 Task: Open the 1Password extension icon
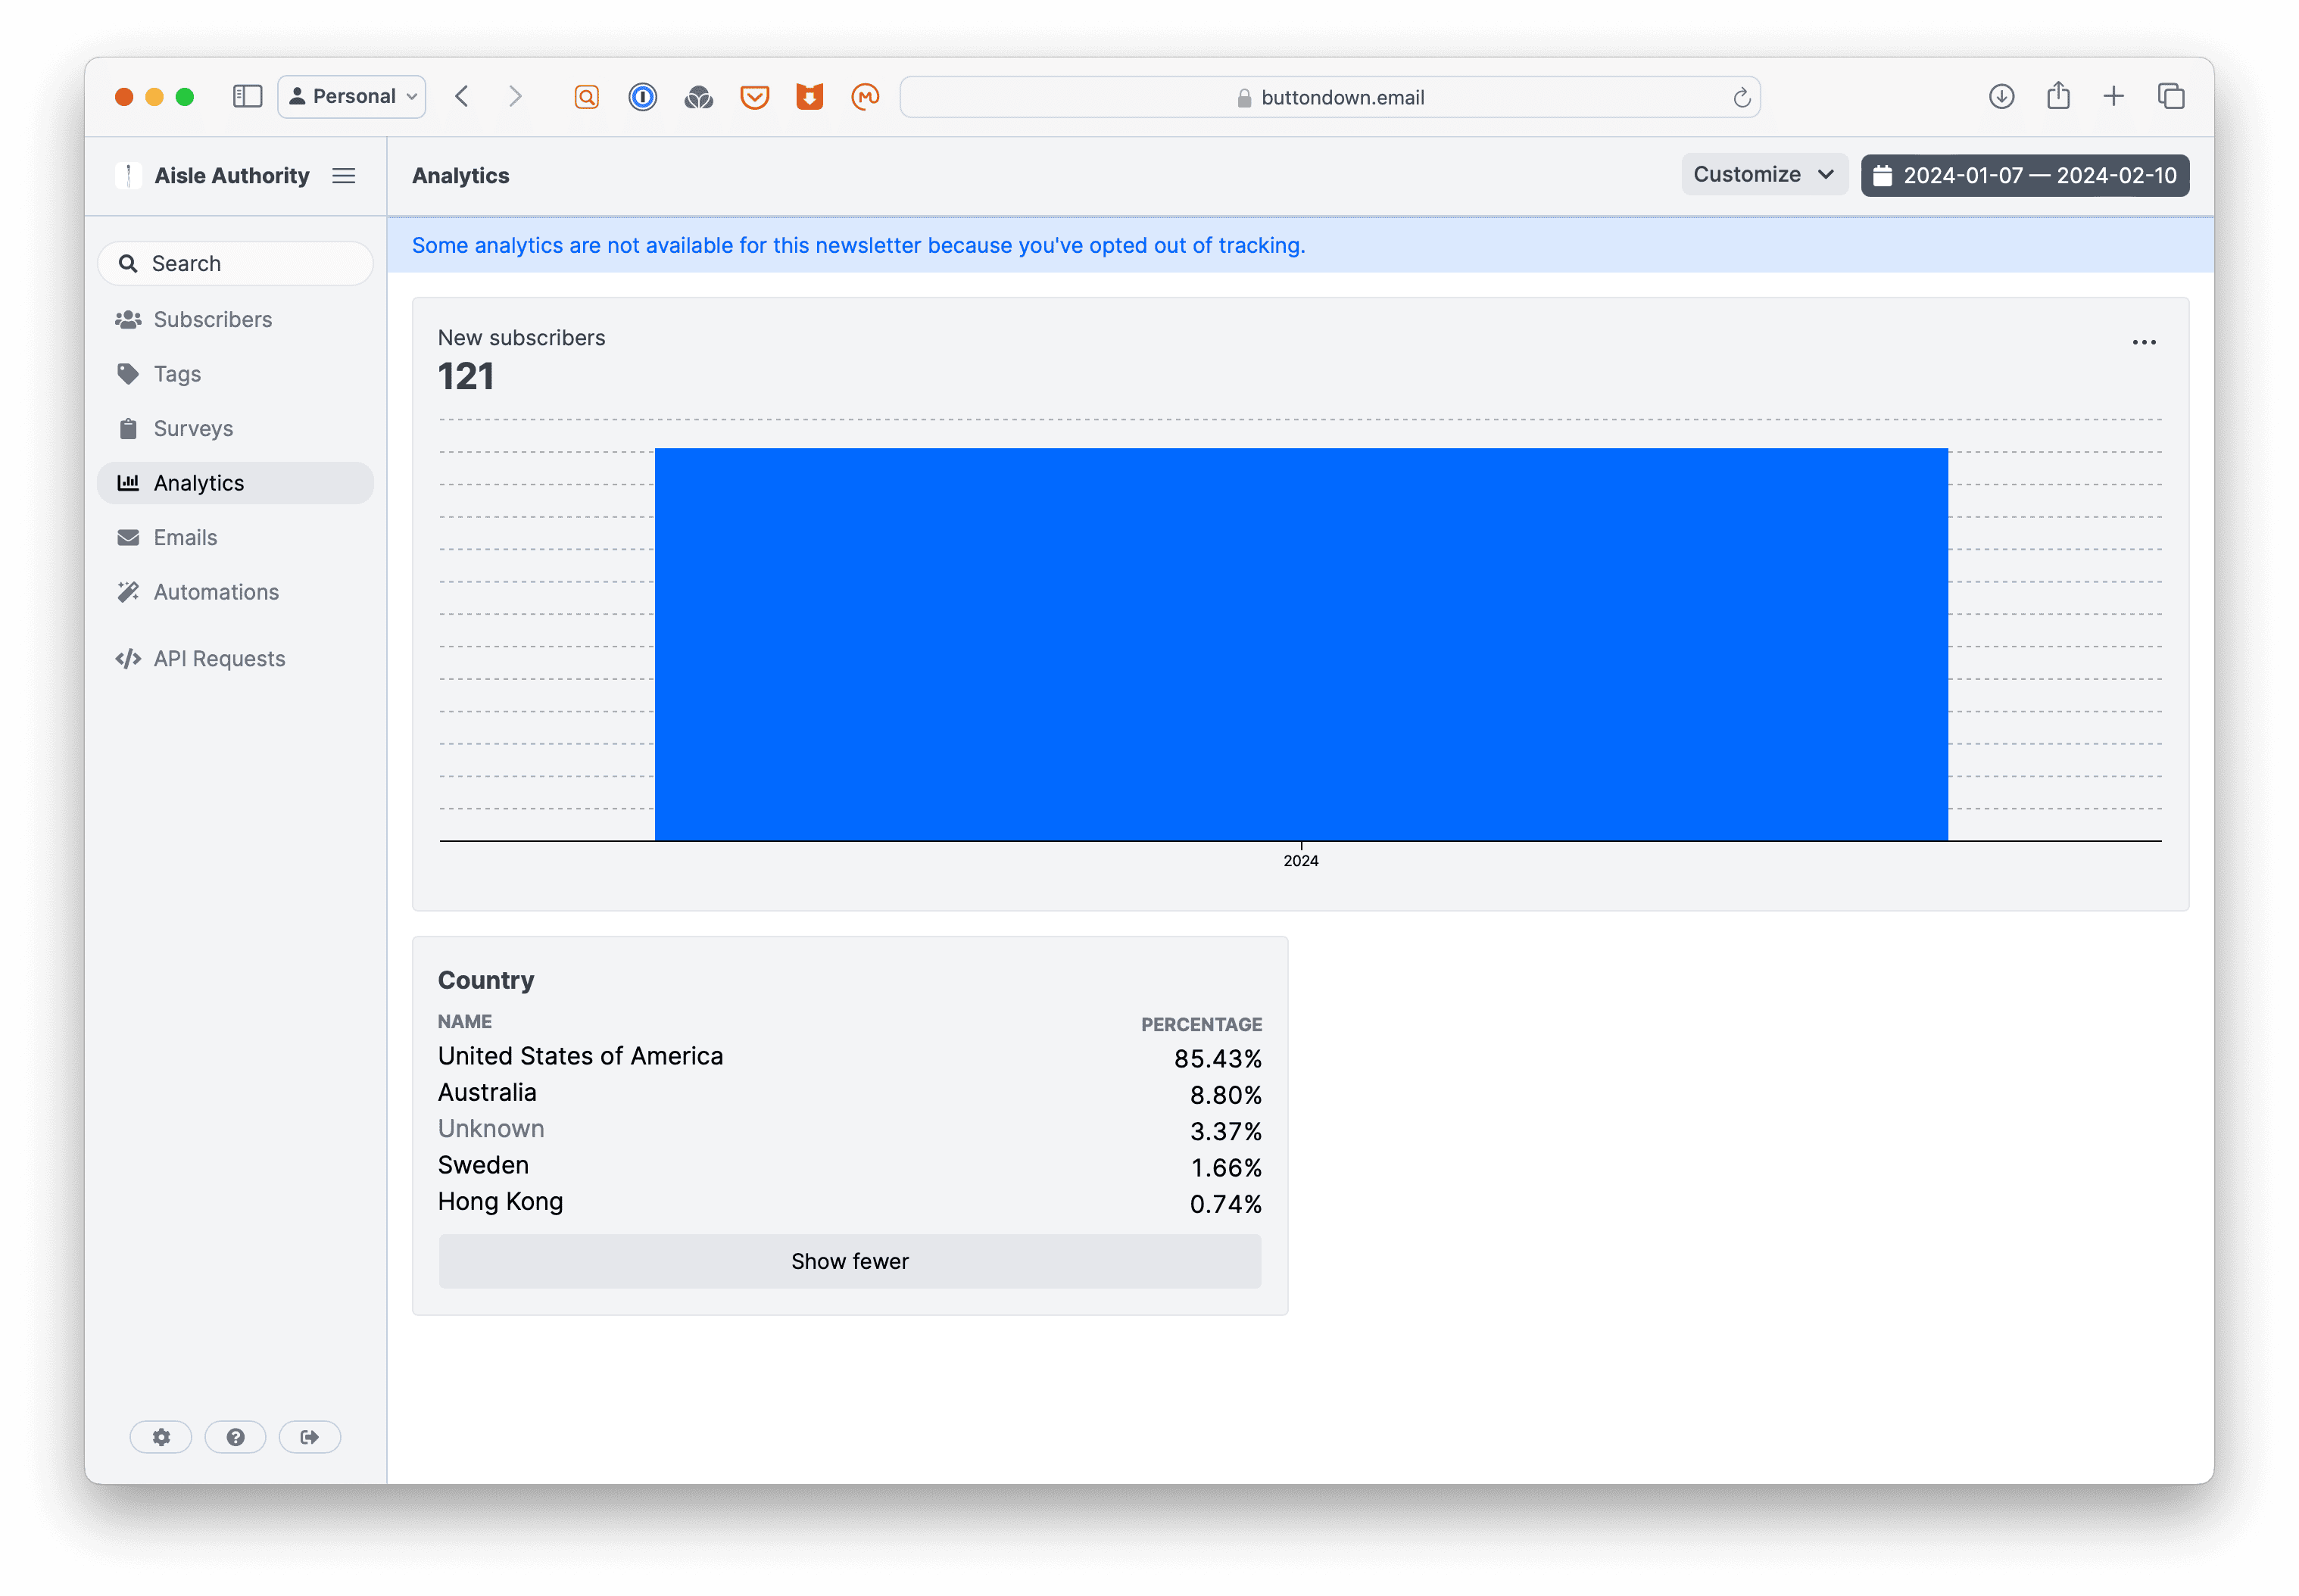pos(643,97)
